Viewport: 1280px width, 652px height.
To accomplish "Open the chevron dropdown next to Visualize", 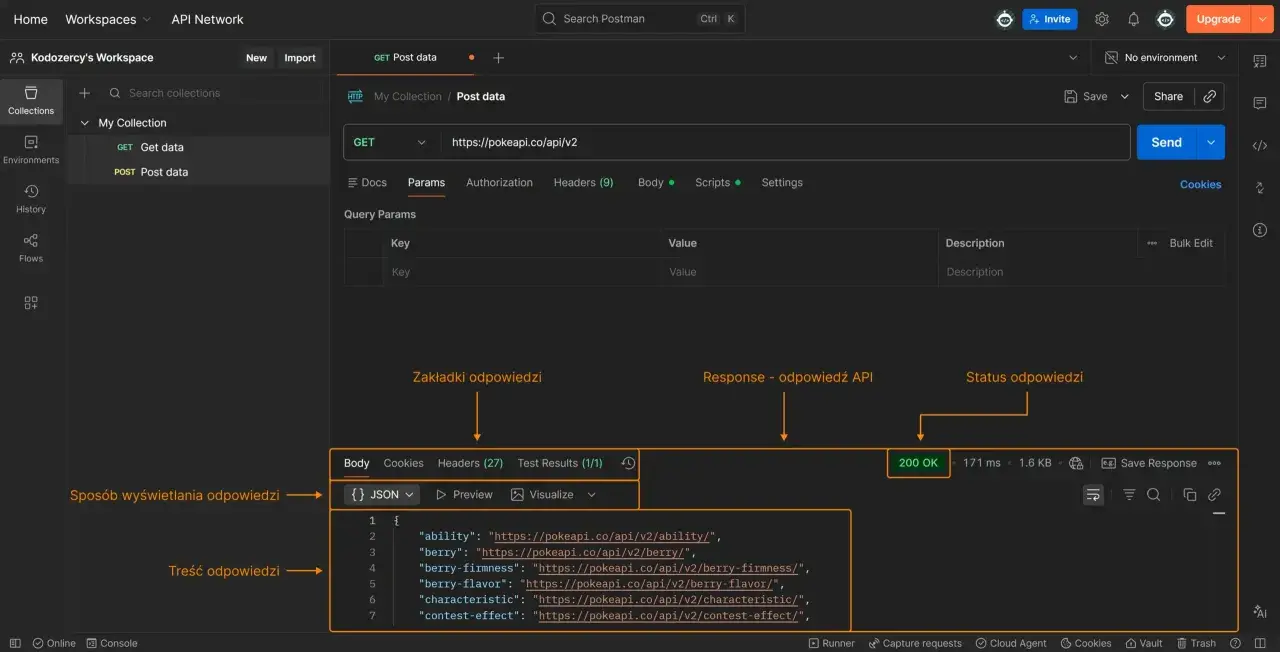I will pos(591,494).
